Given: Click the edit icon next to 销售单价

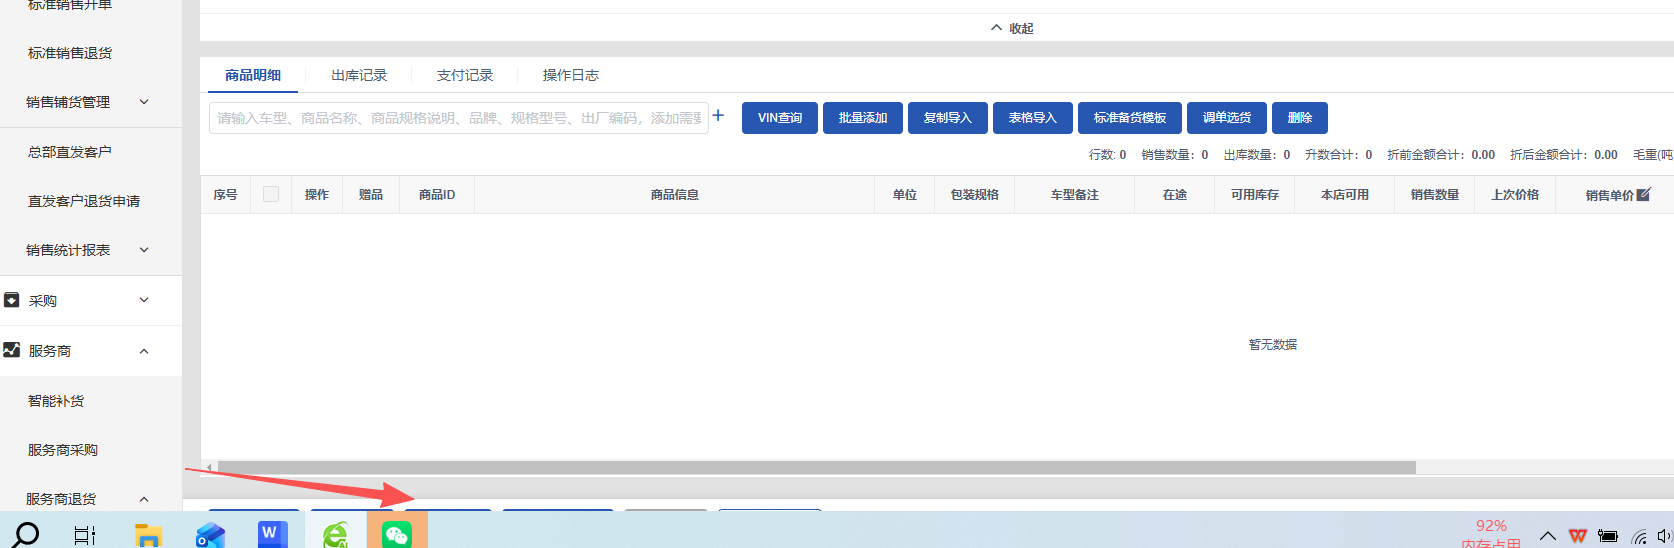Looking at the screenshot, I should (x=1643, y=195).
